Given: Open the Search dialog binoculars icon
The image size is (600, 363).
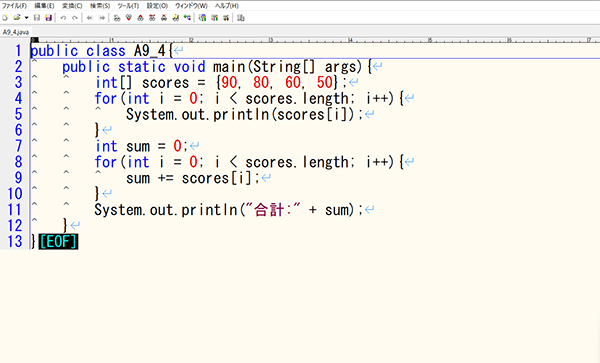Looking at the screenshot, I should point(117,18).
